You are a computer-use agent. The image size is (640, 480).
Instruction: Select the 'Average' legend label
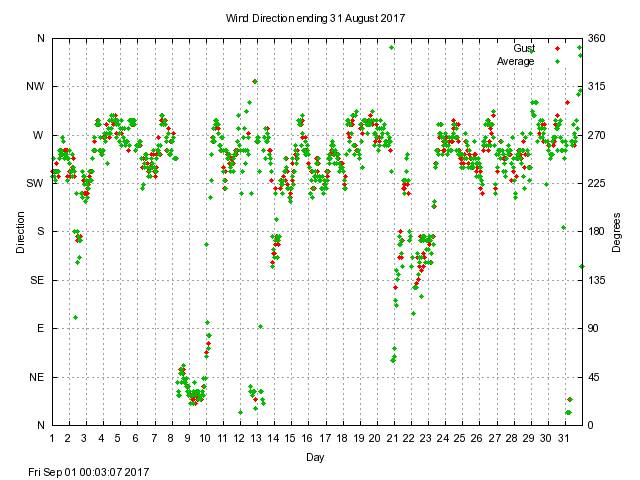coord(516,61)
